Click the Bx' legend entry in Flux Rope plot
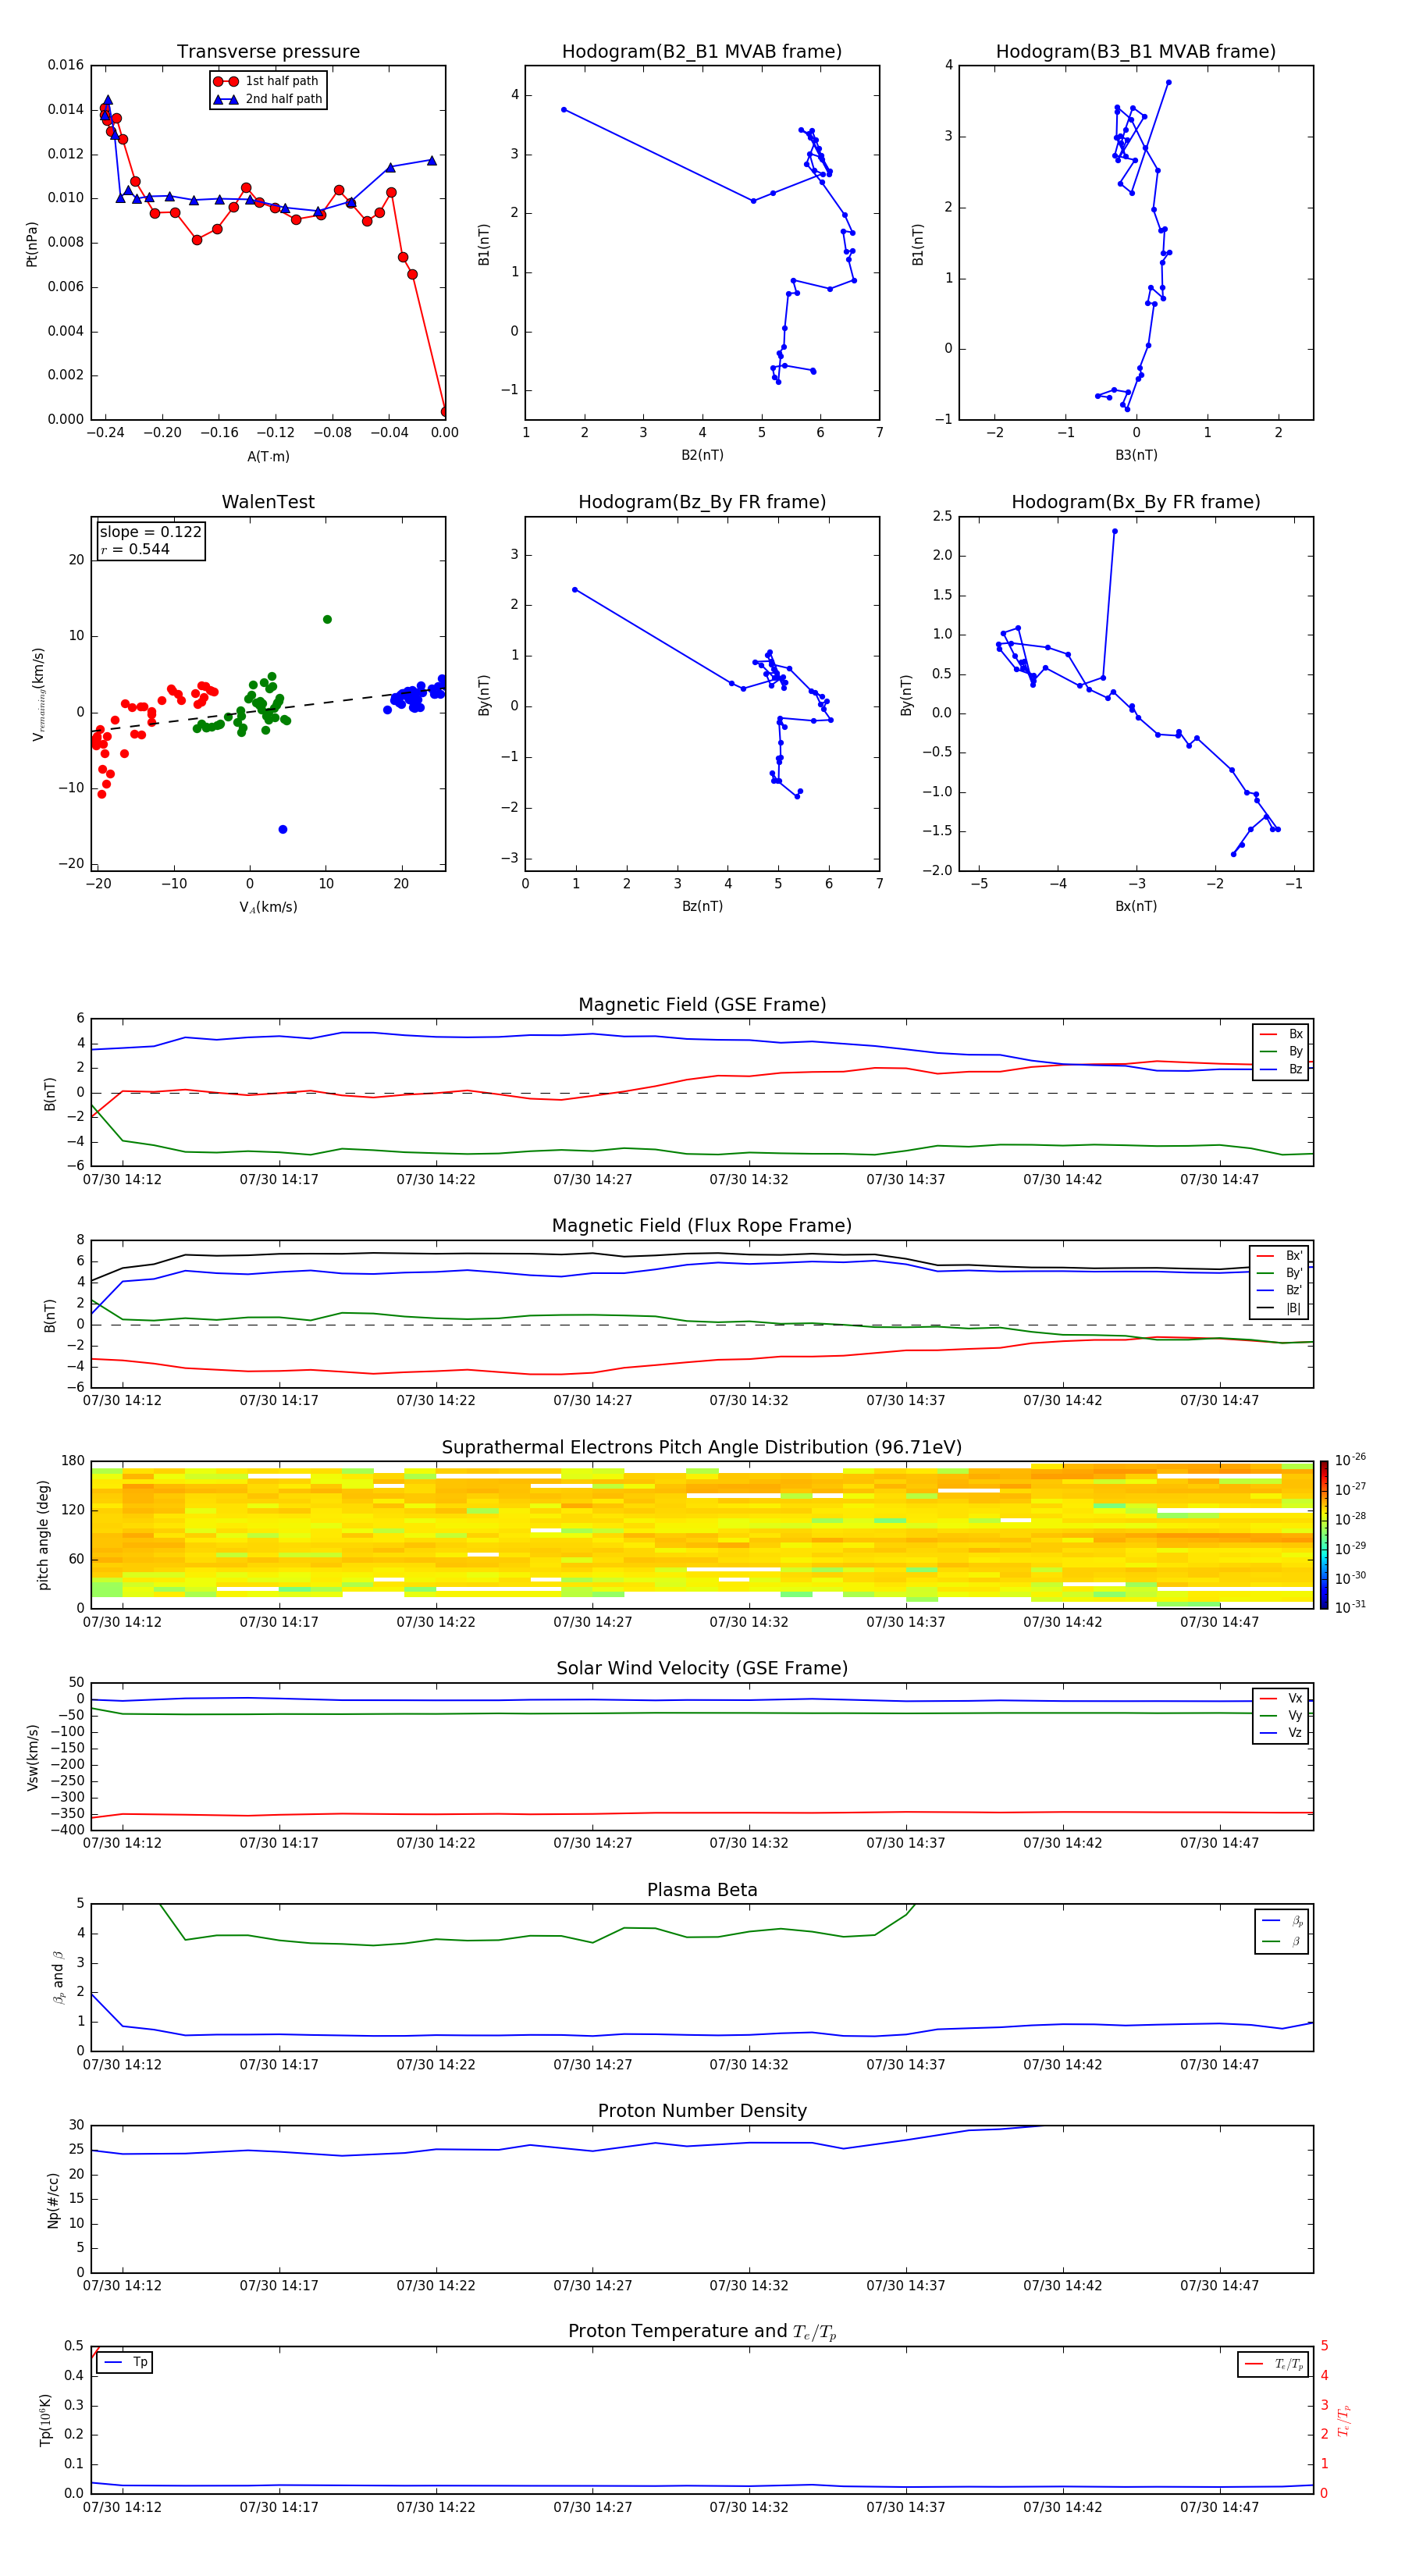Screen dimensions: 1405x2576 (x=1279, y=1256)
